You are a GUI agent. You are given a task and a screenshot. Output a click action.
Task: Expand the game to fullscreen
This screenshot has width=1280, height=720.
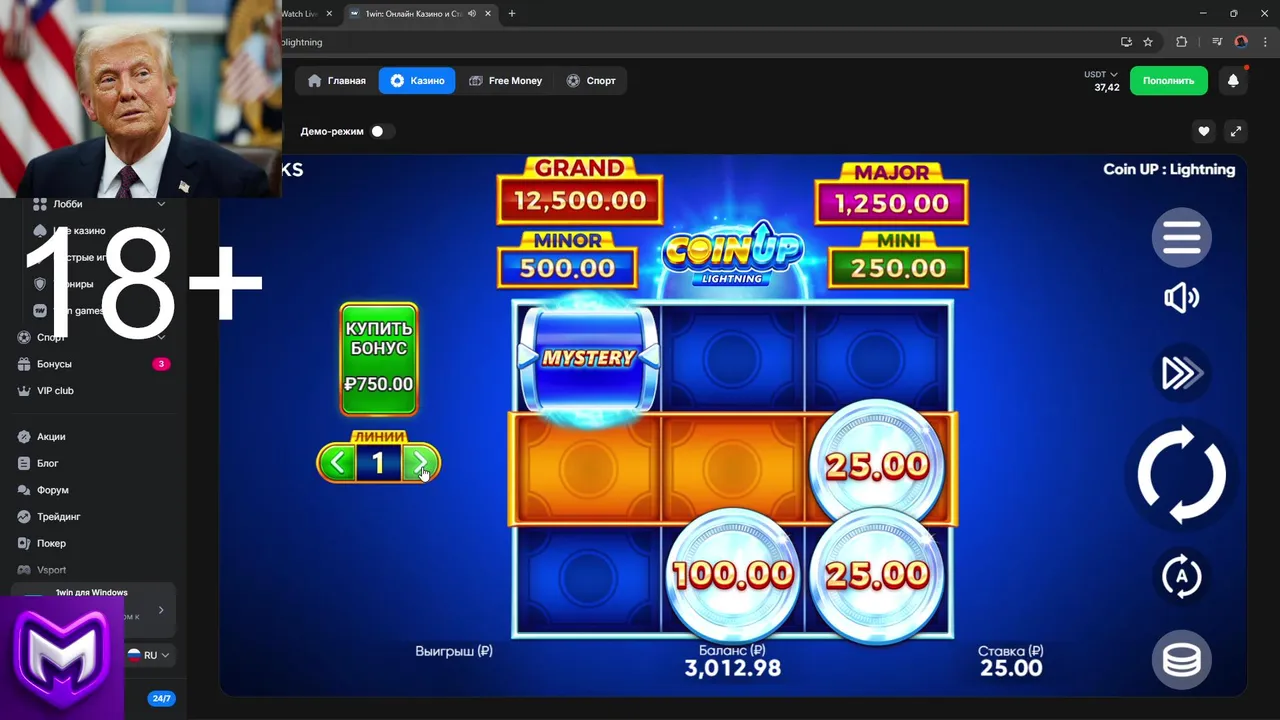coord(1235,131)
